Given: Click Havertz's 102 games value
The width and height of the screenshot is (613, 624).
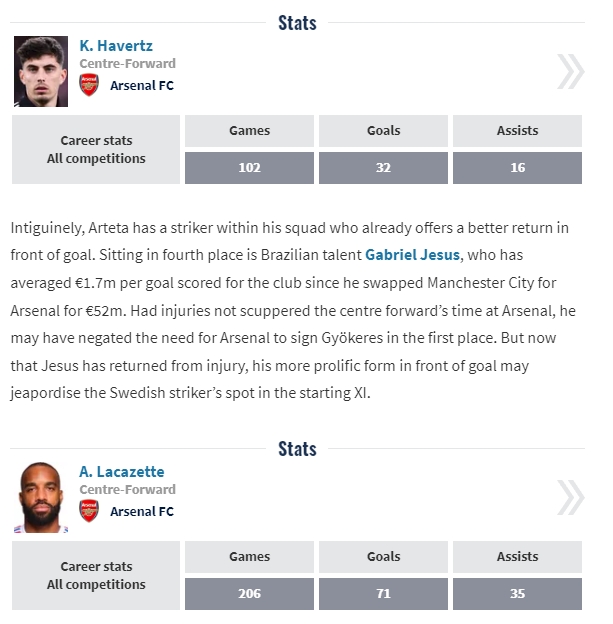Looking at the screenshot, I should pos(249,168).
